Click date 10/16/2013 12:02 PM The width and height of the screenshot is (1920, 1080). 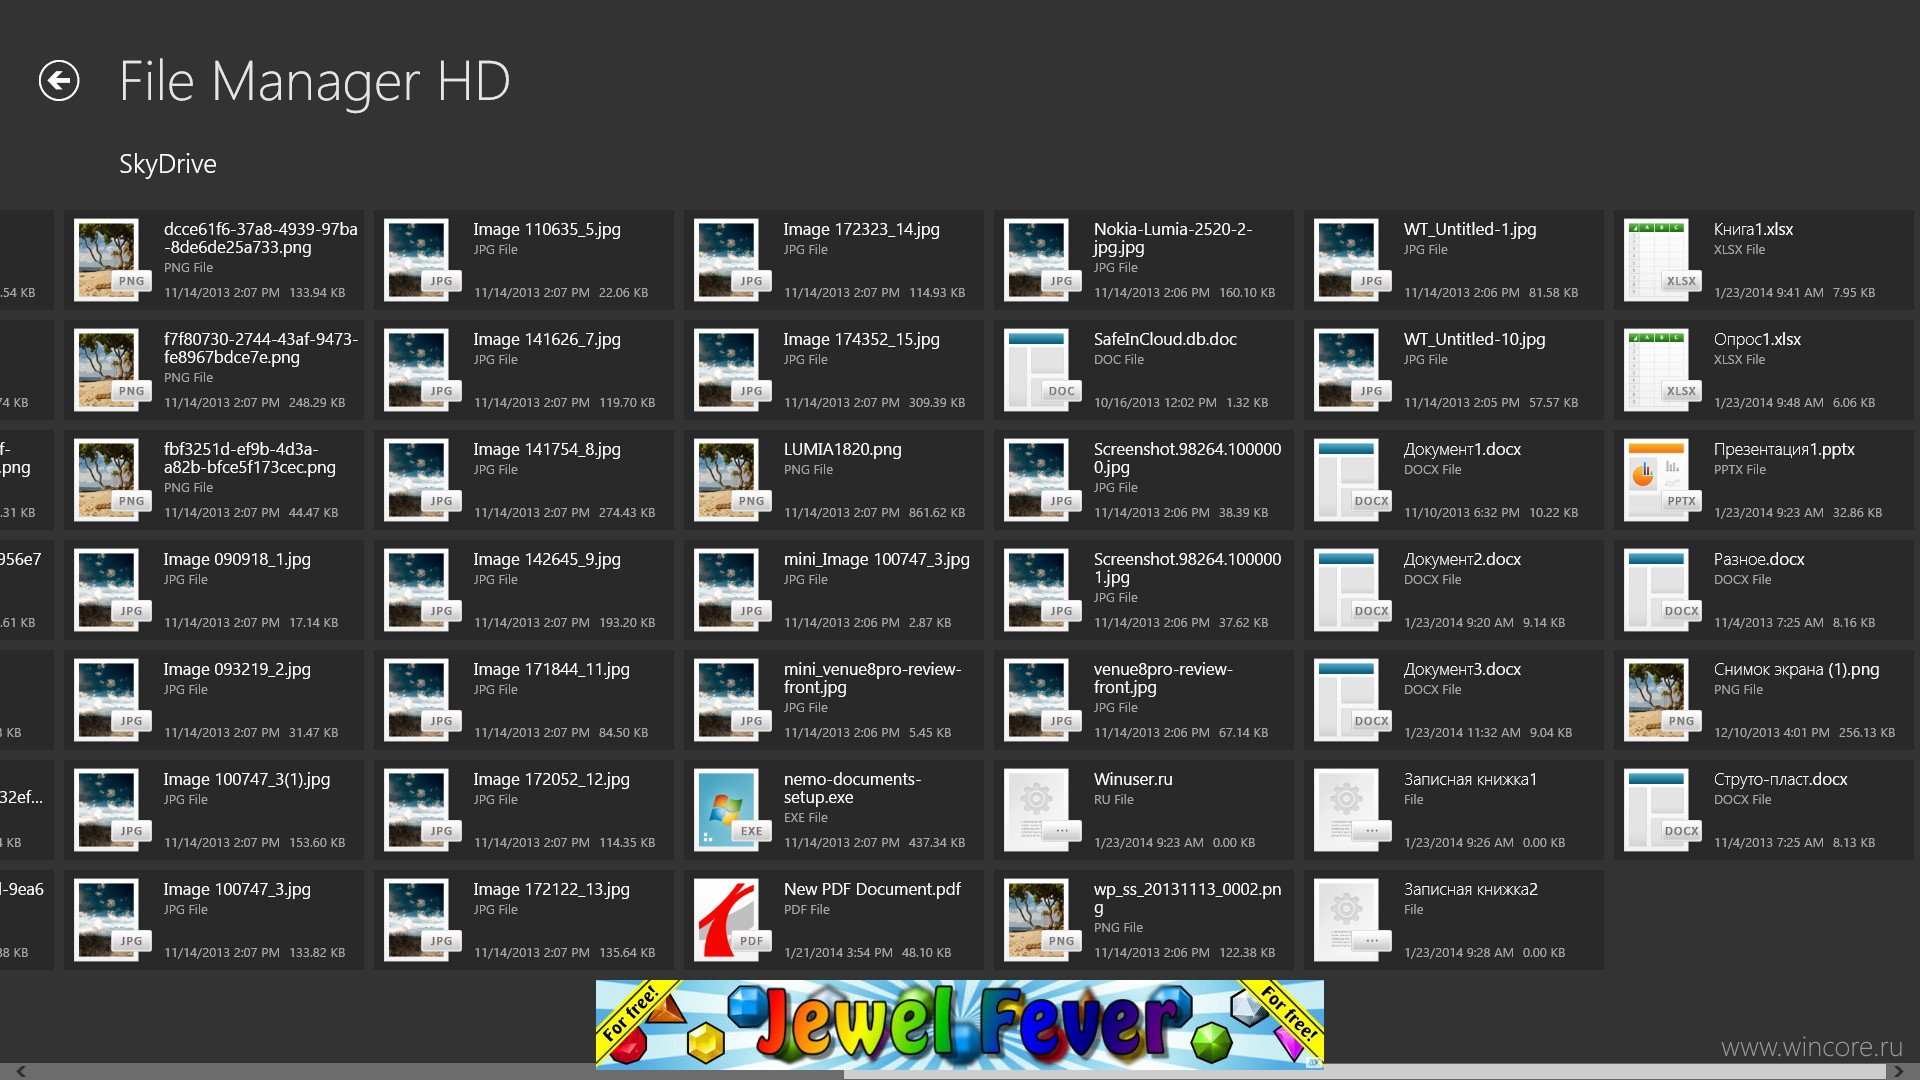1155,402
